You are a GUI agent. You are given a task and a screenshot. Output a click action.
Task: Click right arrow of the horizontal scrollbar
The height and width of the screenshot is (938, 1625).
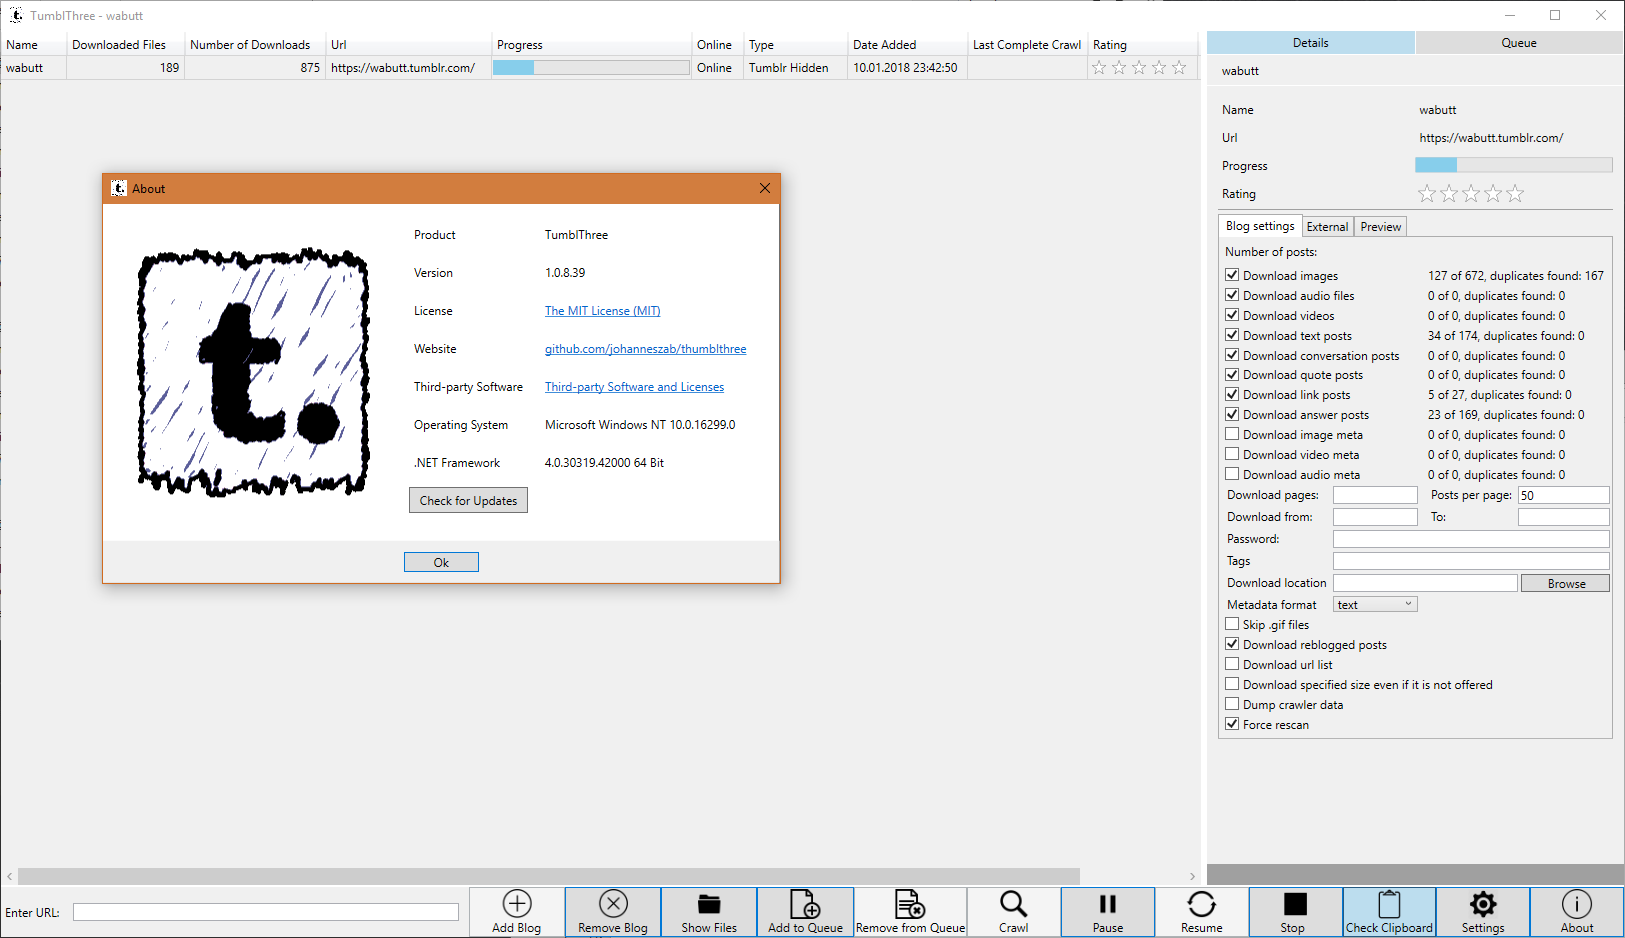tap(1192, 876)
